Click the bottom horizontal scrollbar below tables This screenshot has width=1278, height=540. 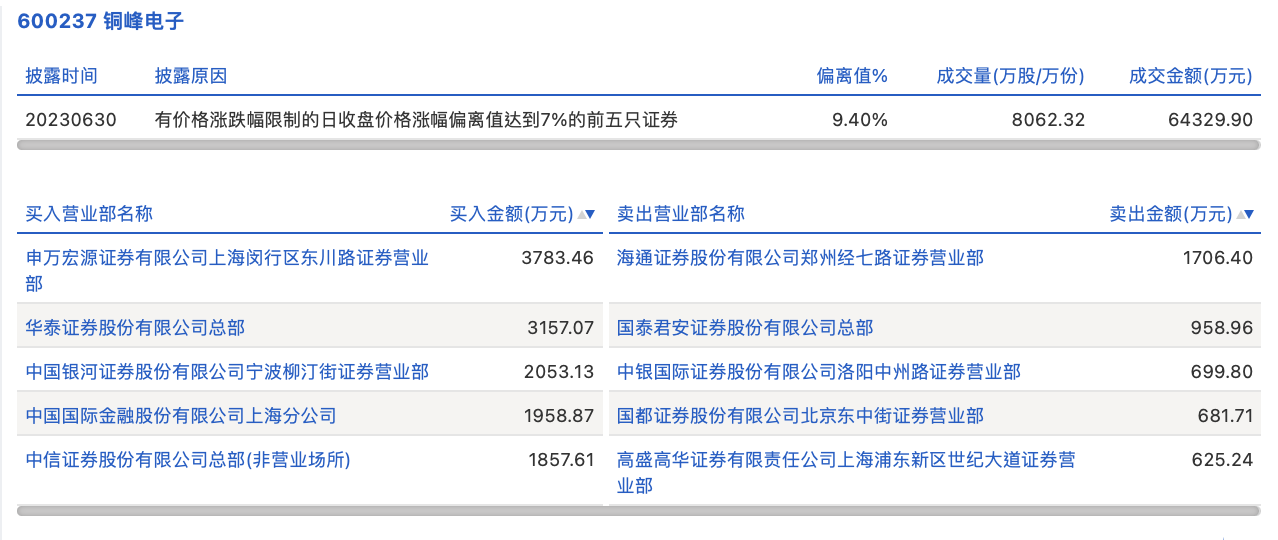click(638, 511)
